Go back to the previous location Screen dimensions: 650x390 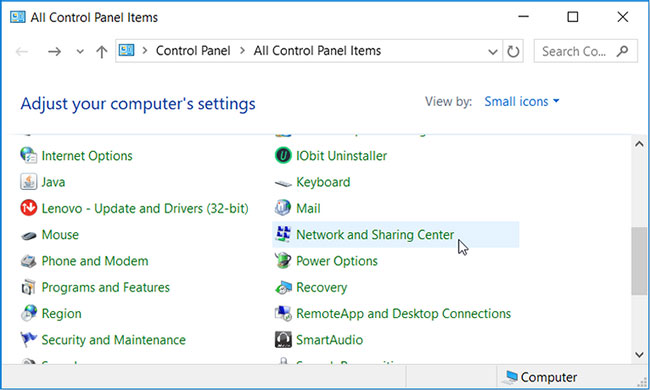click(22, 51)
